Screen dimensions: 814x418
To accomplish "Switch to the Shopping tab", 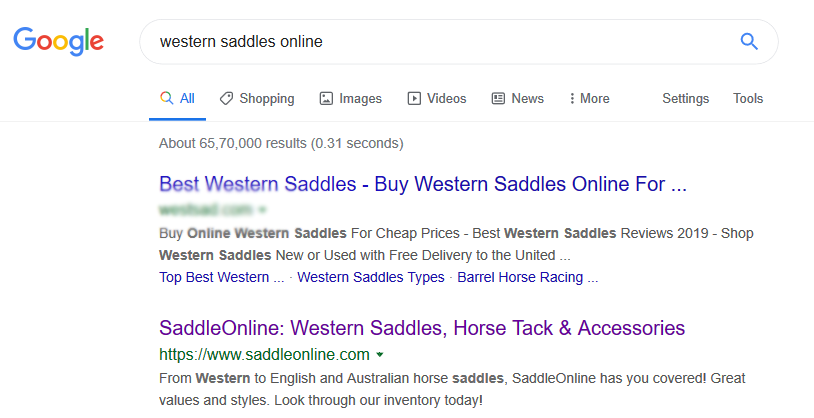I will point(257,99).
